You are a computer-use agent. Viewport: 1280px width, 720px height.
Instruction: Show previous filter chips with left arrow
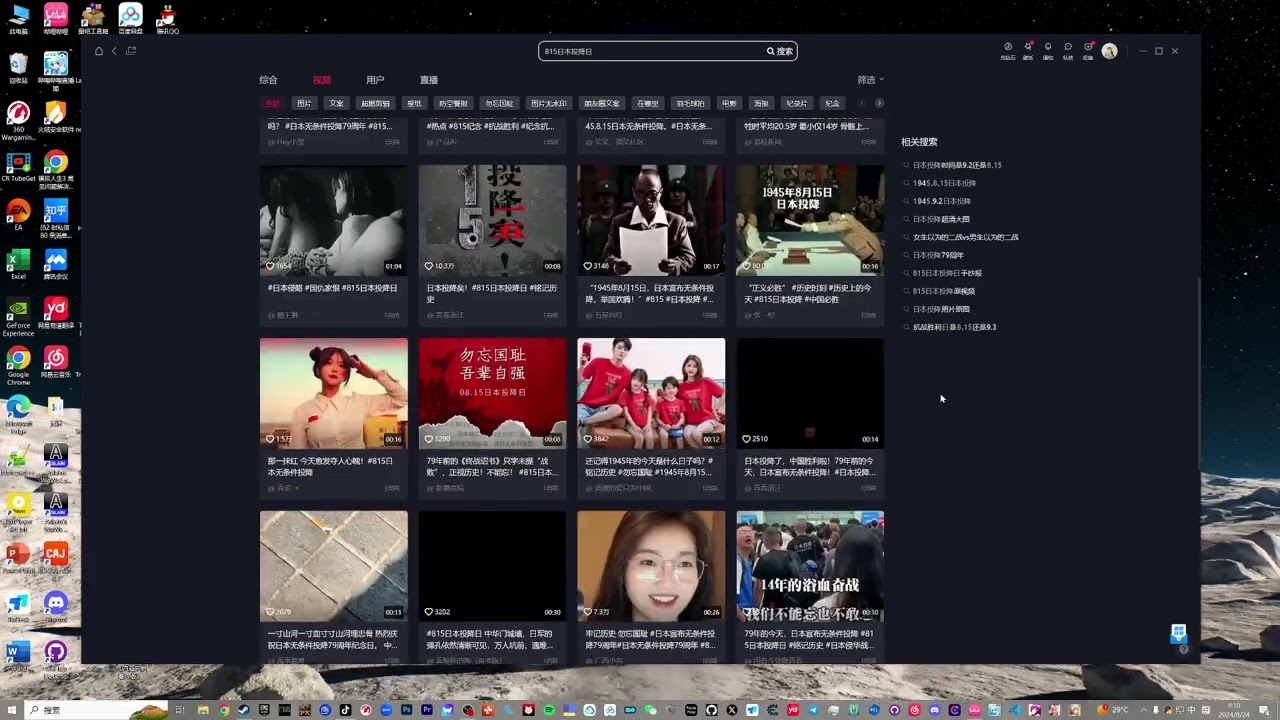point(862,103)
